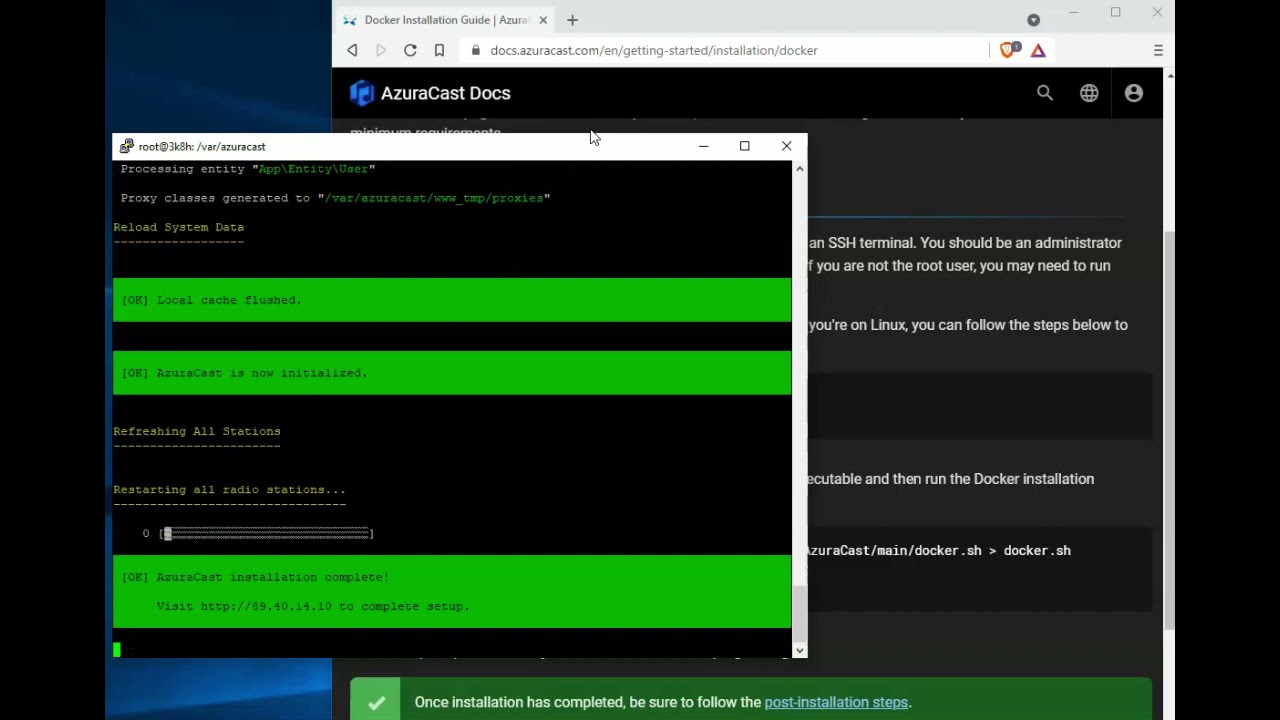Maximize the browser window
Screen dimensions: 1280x720
pos(1115,13)
